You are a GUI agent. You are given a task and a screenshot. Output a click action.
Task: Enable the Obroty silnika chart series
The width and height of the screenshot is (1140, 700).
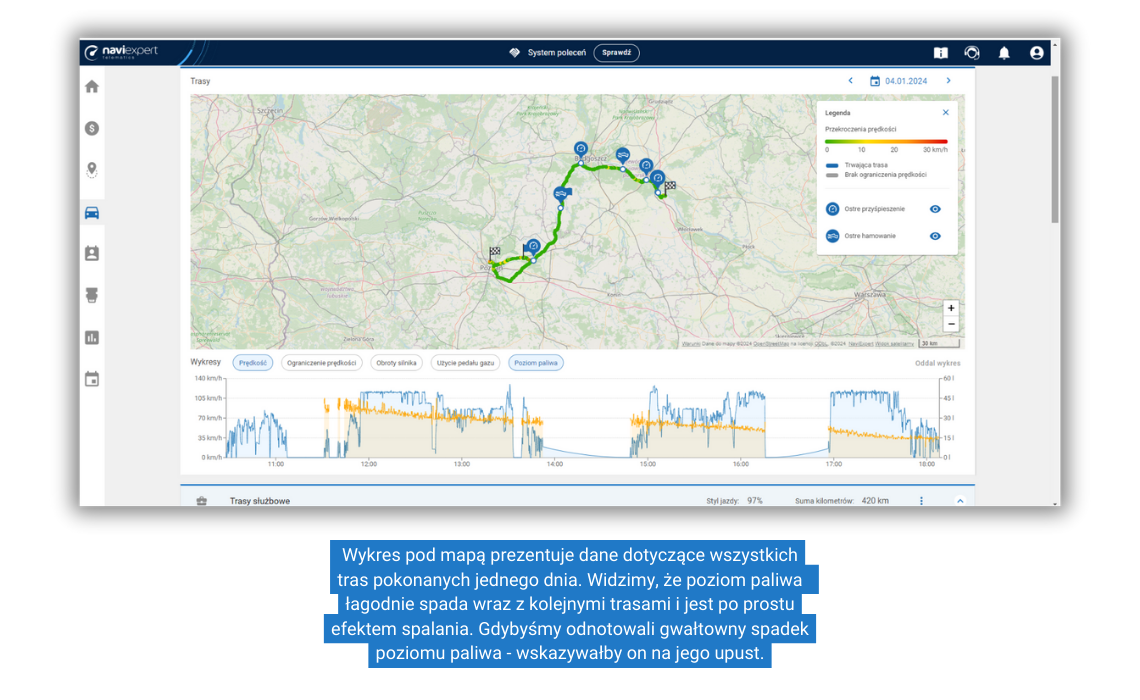397,363
